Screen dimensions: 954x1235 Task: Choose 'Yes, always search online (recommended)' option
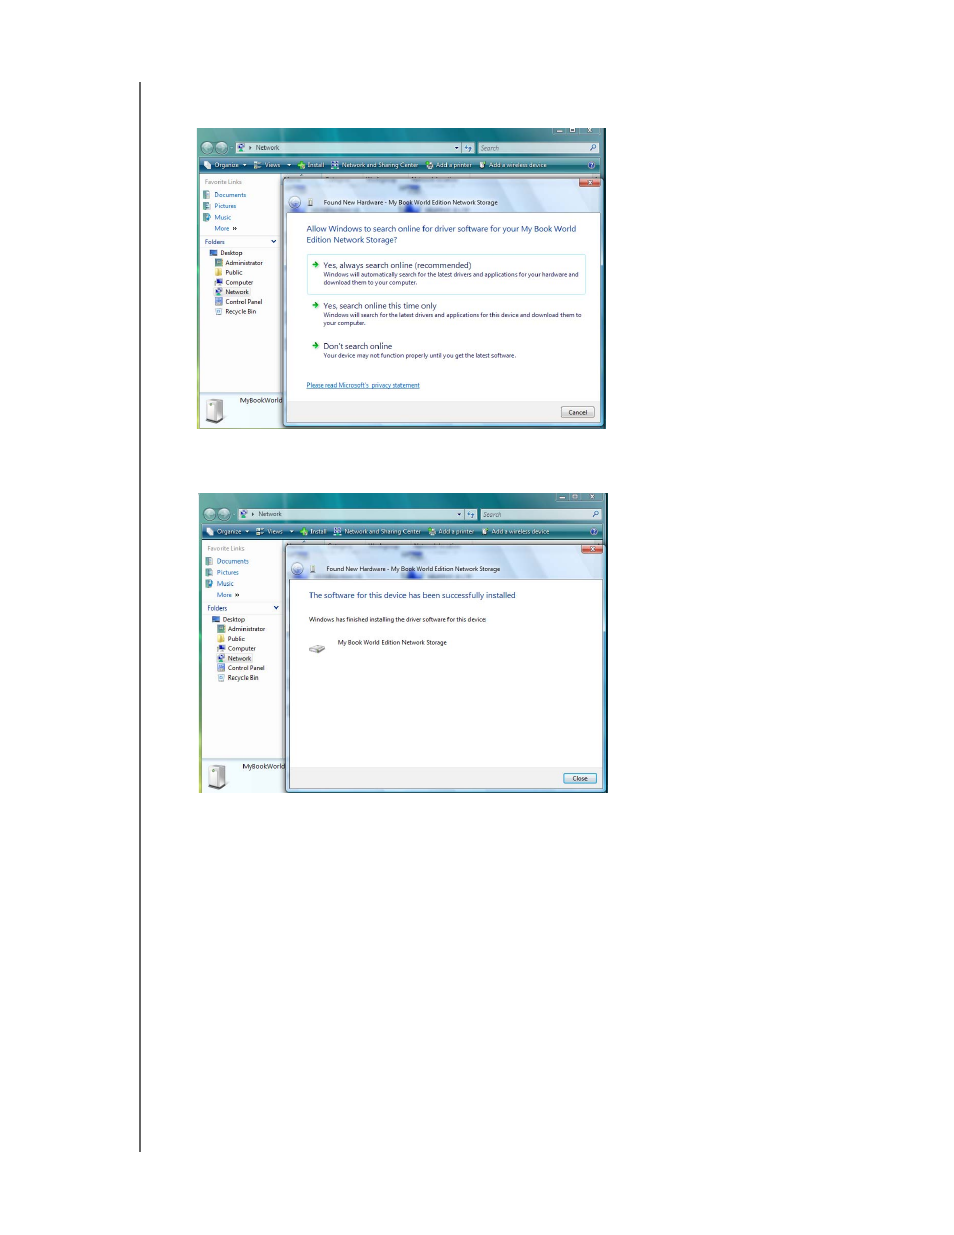[446, 273]
